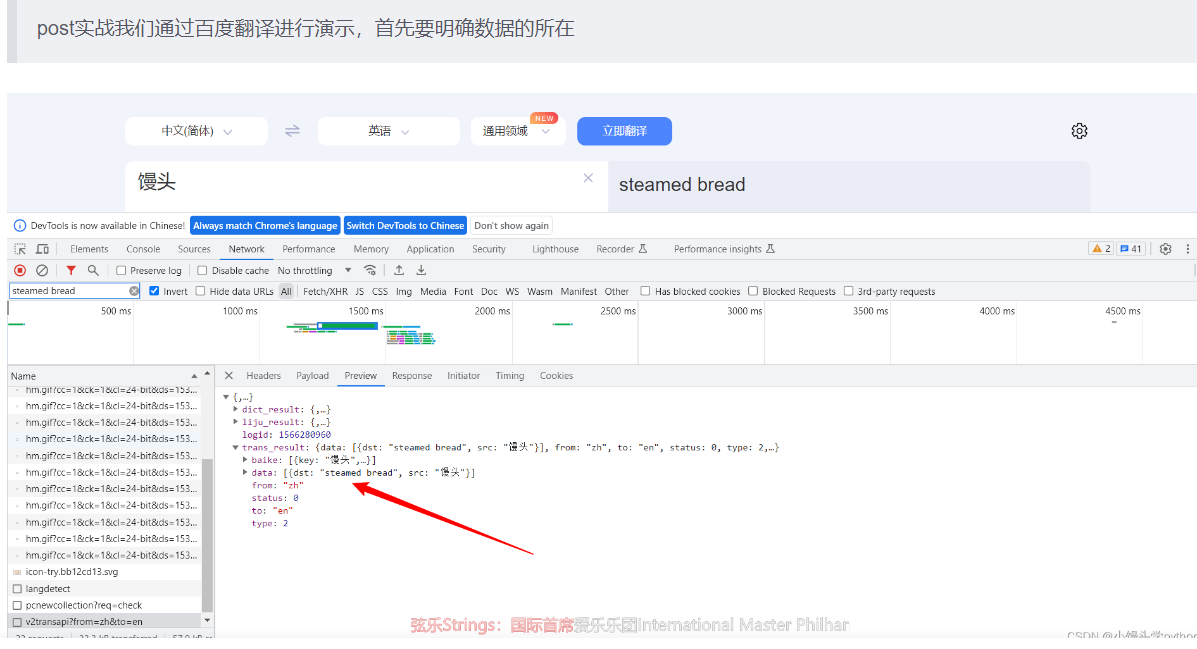Viewport: 1197px width, 649px height.
Task: Expand liju_result JSON node
Action: click(236, 422)
